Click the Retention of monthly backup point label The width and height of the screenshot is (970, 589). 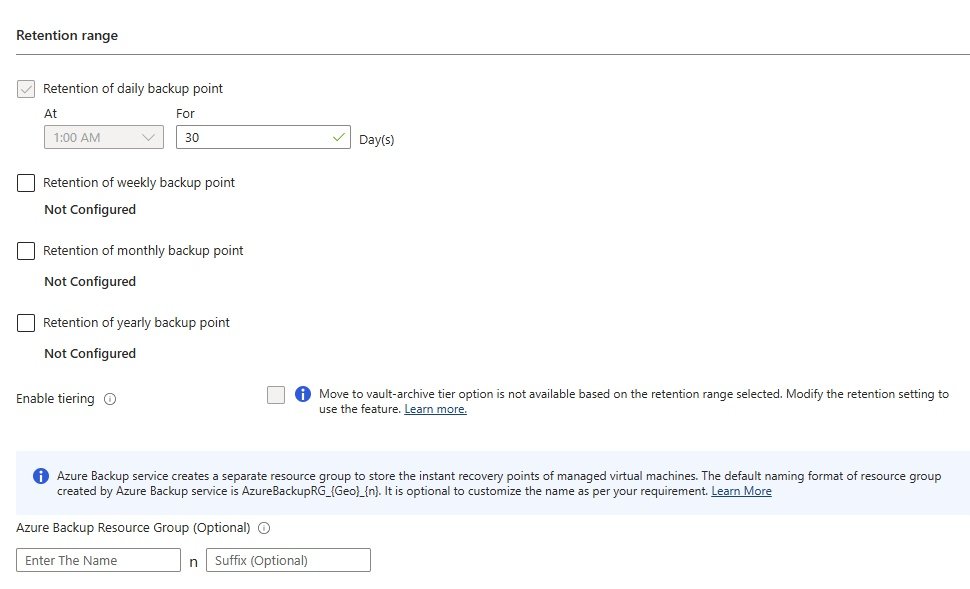click(x=143, y=251)
